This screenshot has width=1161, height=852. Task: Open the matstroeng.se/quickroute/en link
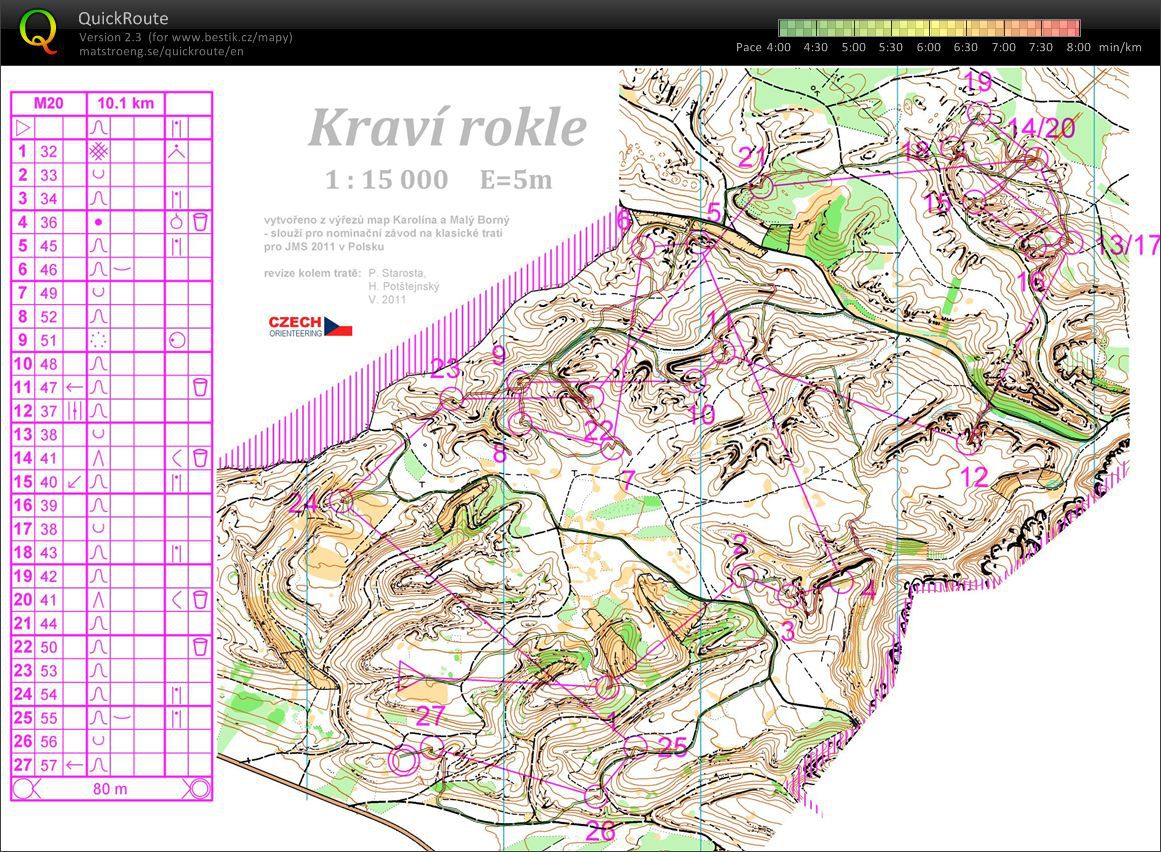[x=161, y=51]
